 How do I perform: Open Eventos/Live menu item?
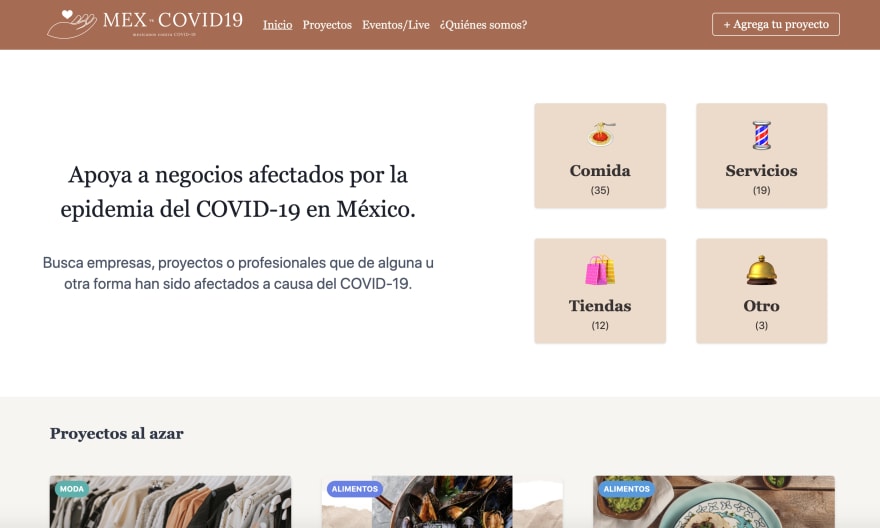coord(396,25)
